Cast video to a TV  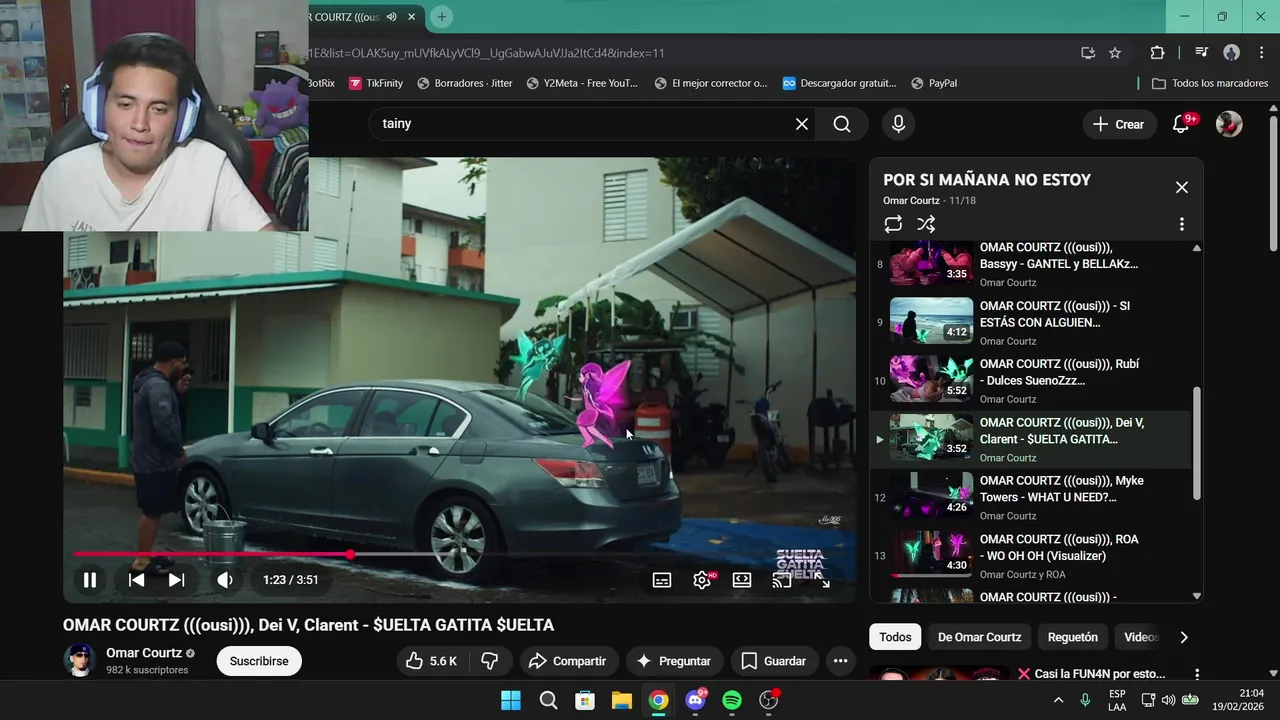tap(782, 580)
